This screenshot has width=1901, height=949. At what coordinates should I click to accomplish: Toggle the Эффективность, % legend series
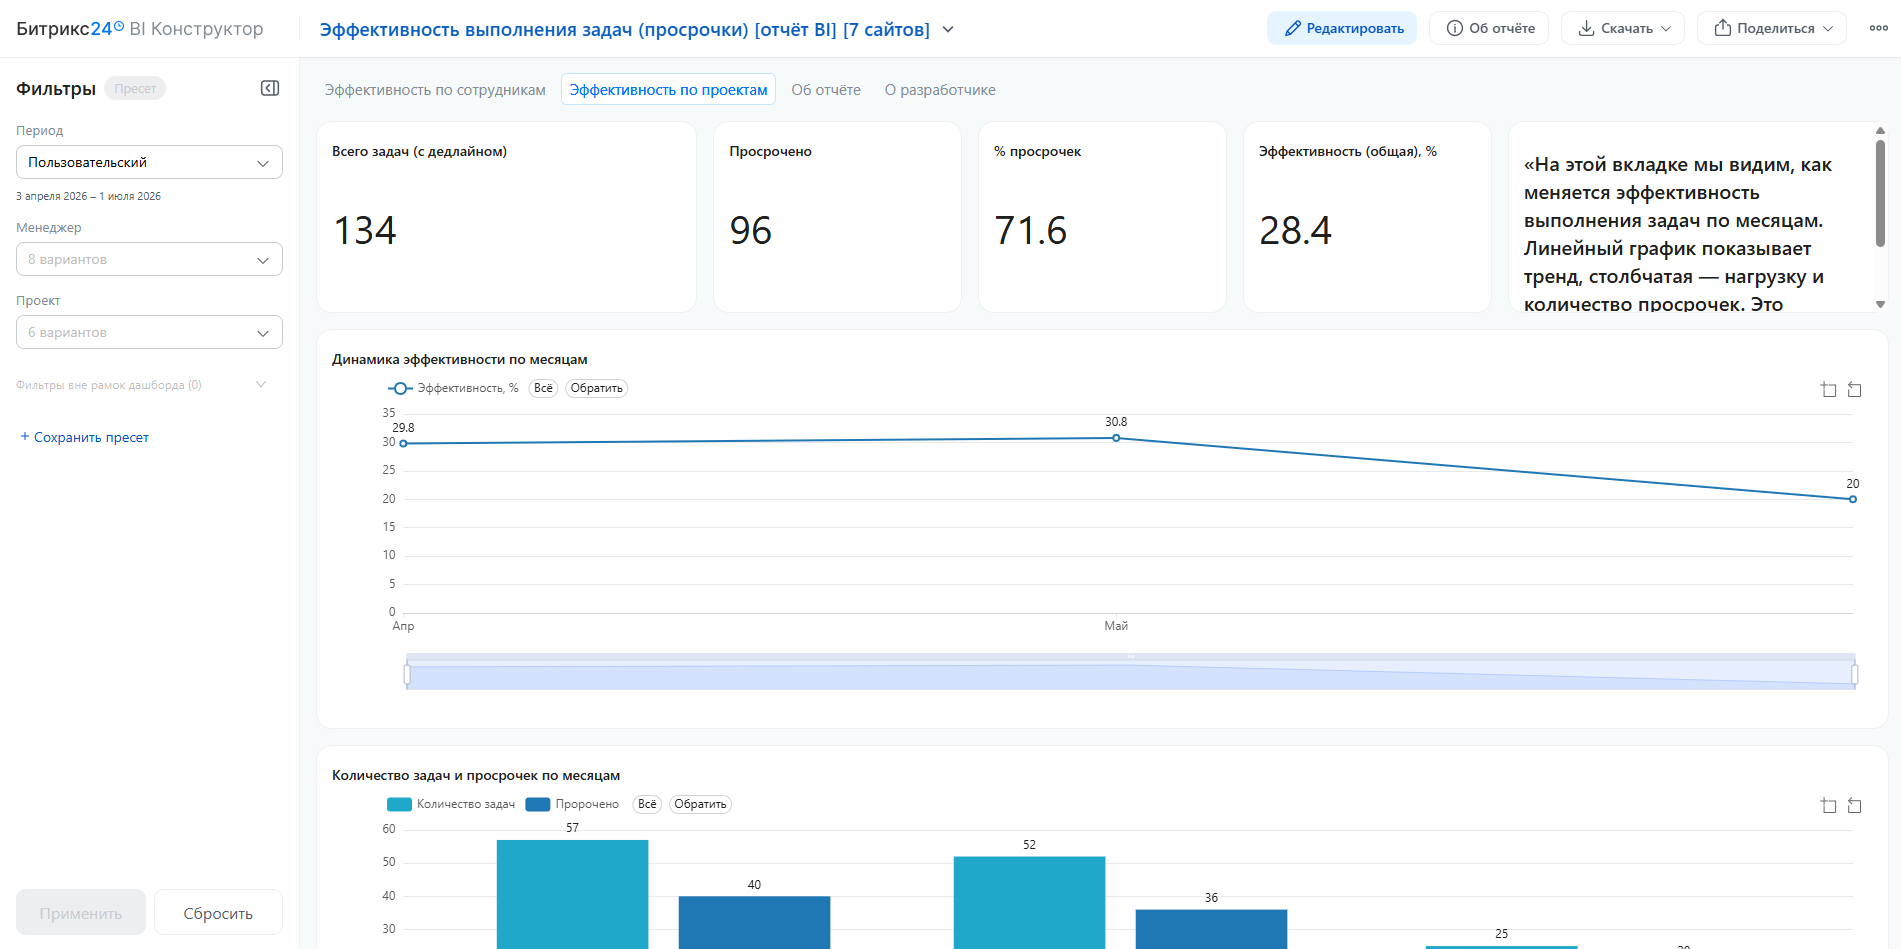coord(453,388)
